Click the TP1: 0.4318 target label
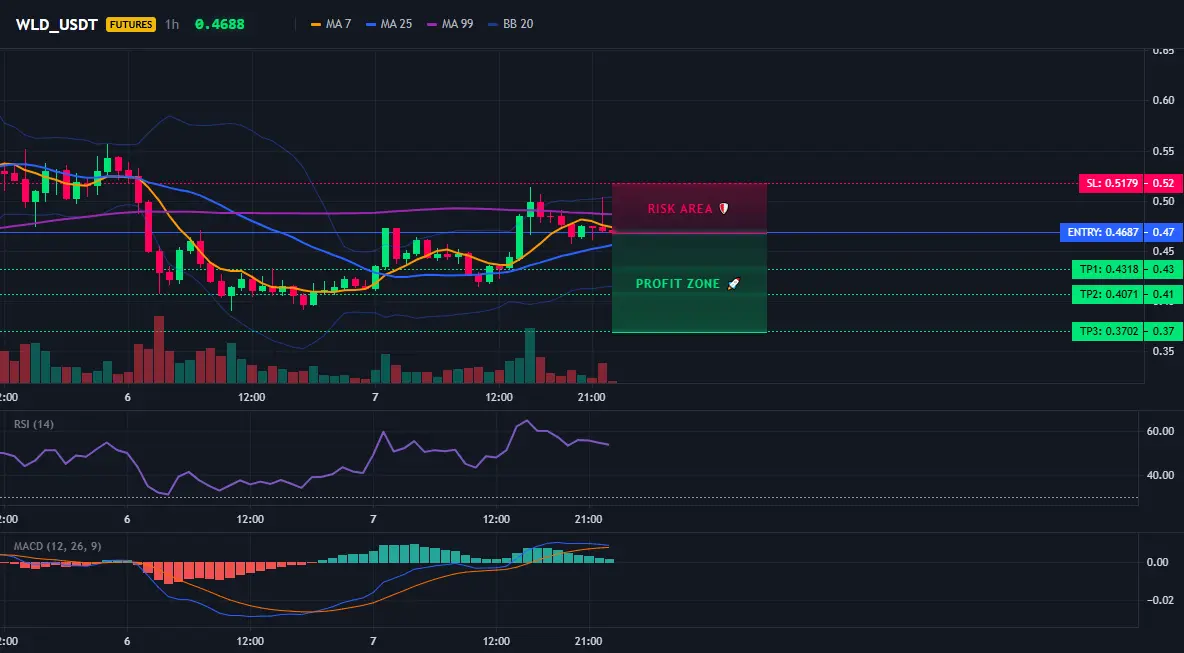Screen dimensions: 1184x653 coord(1106,270)
